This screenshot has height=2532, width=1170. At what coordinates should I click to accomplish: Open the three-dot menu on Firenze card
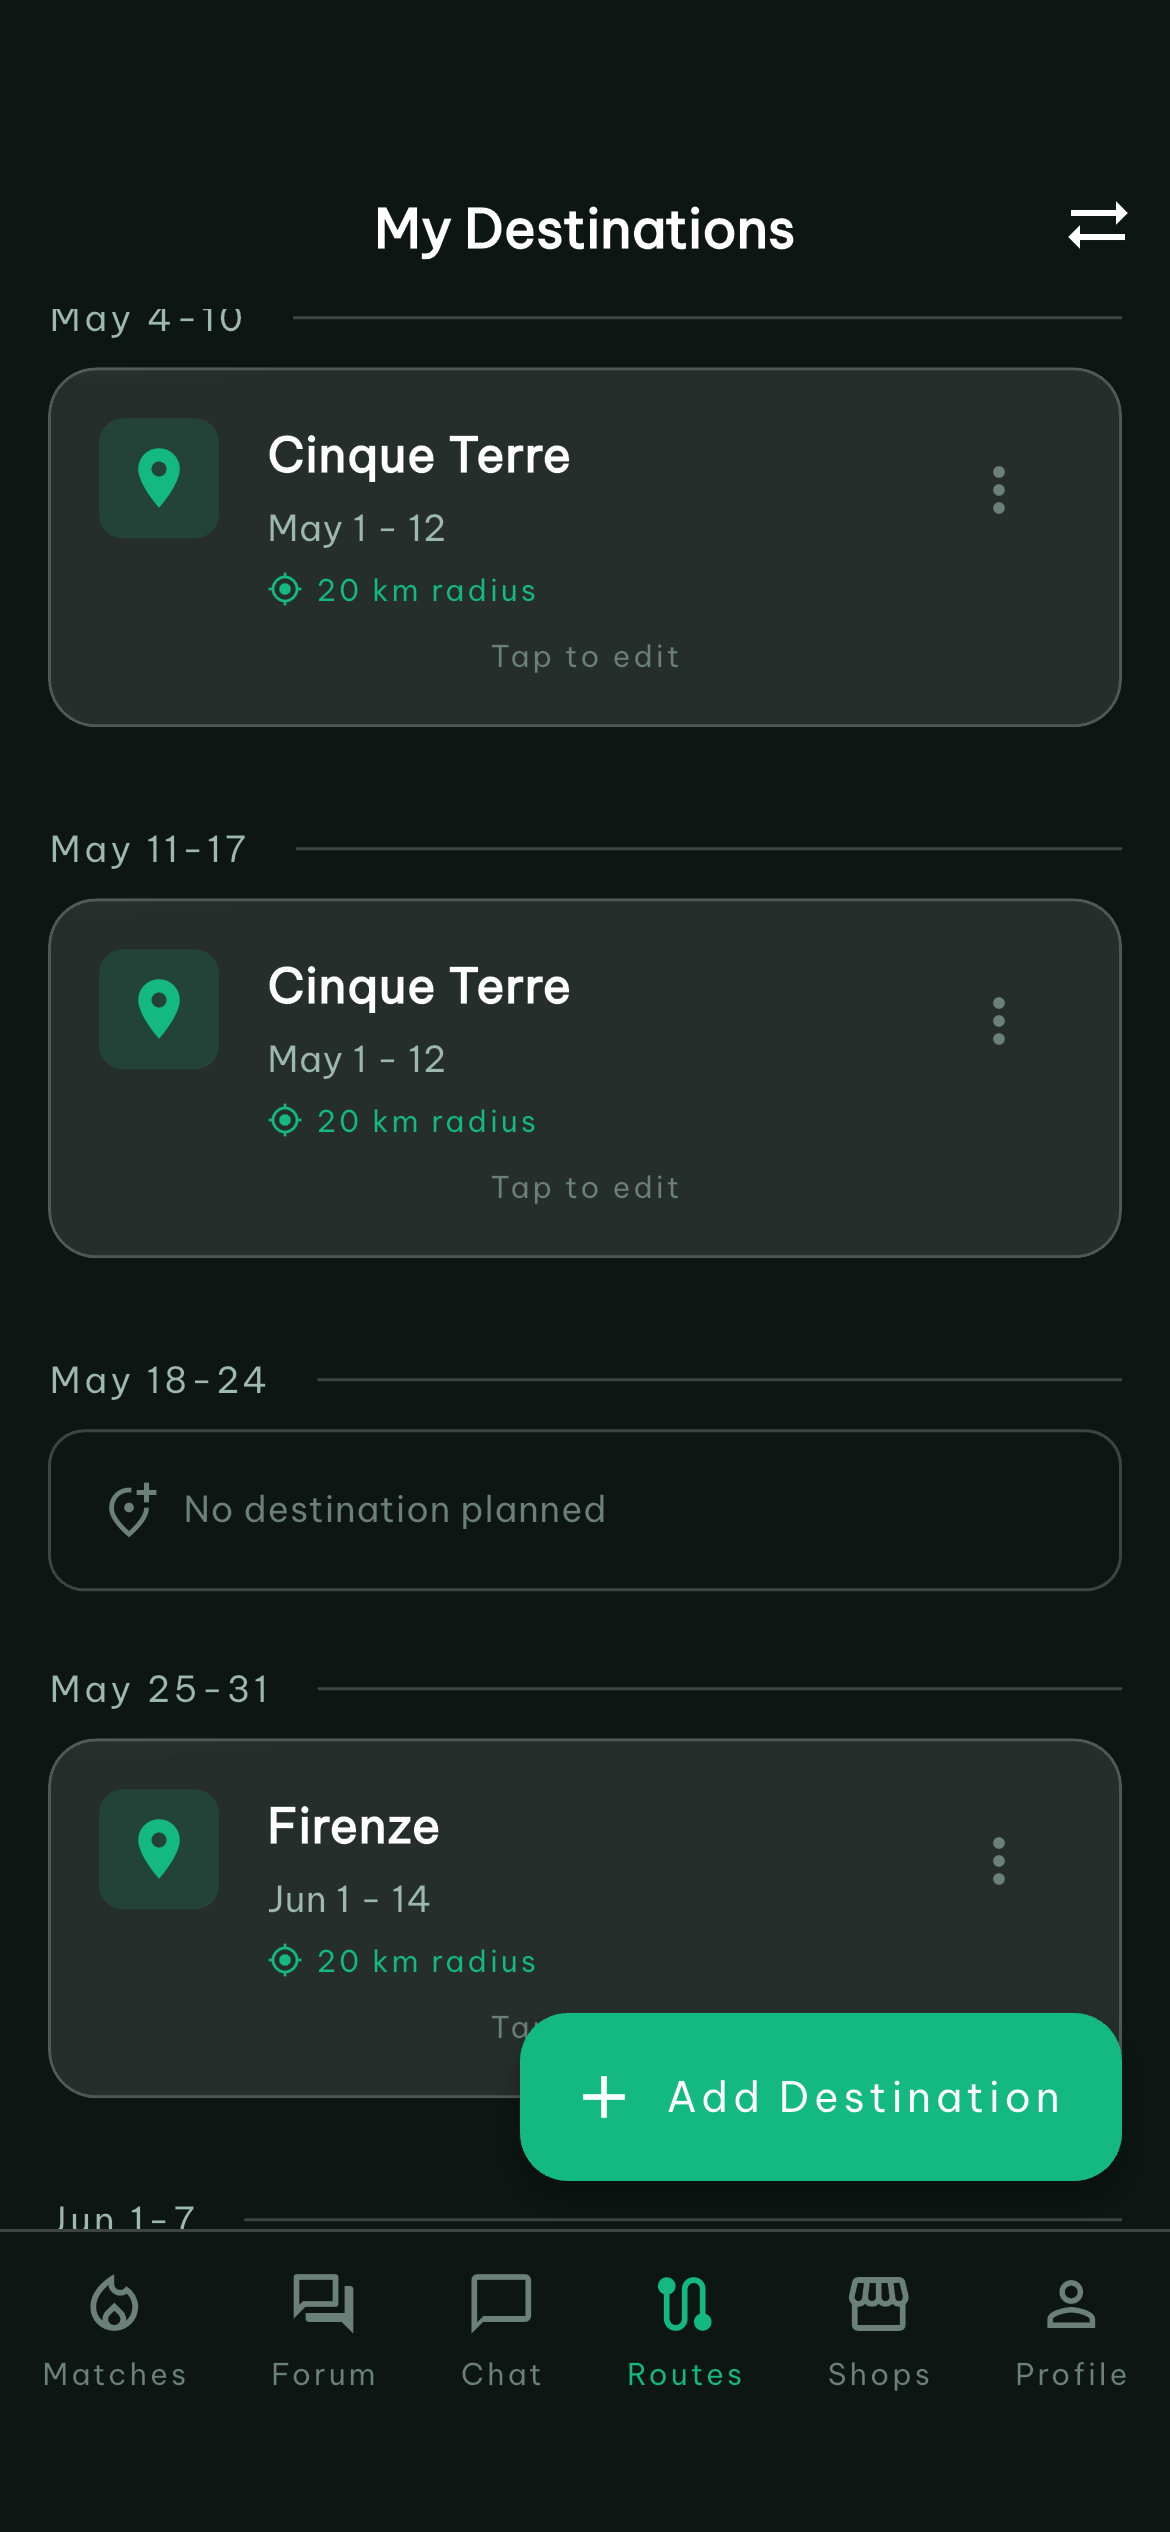(x=998, y=1861)
